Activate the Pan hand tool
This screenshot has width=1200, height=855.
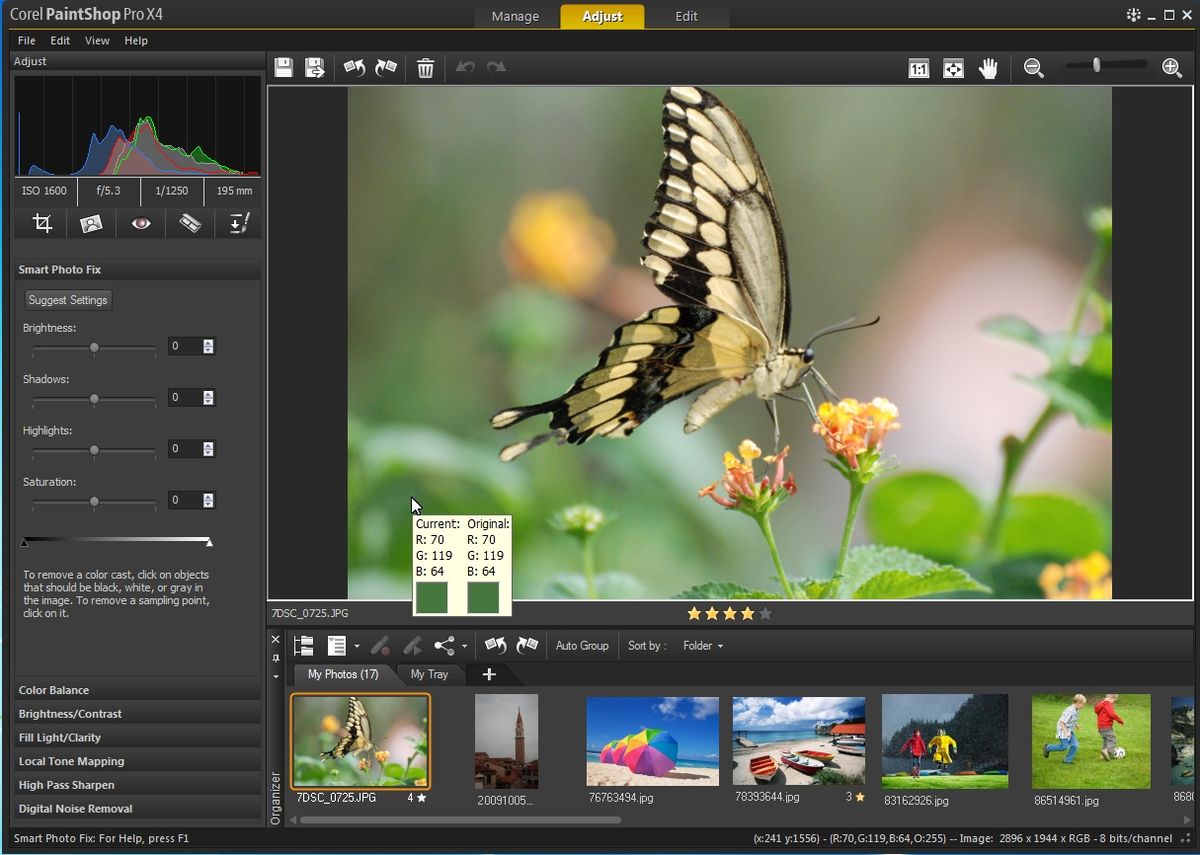click(988, 68)
